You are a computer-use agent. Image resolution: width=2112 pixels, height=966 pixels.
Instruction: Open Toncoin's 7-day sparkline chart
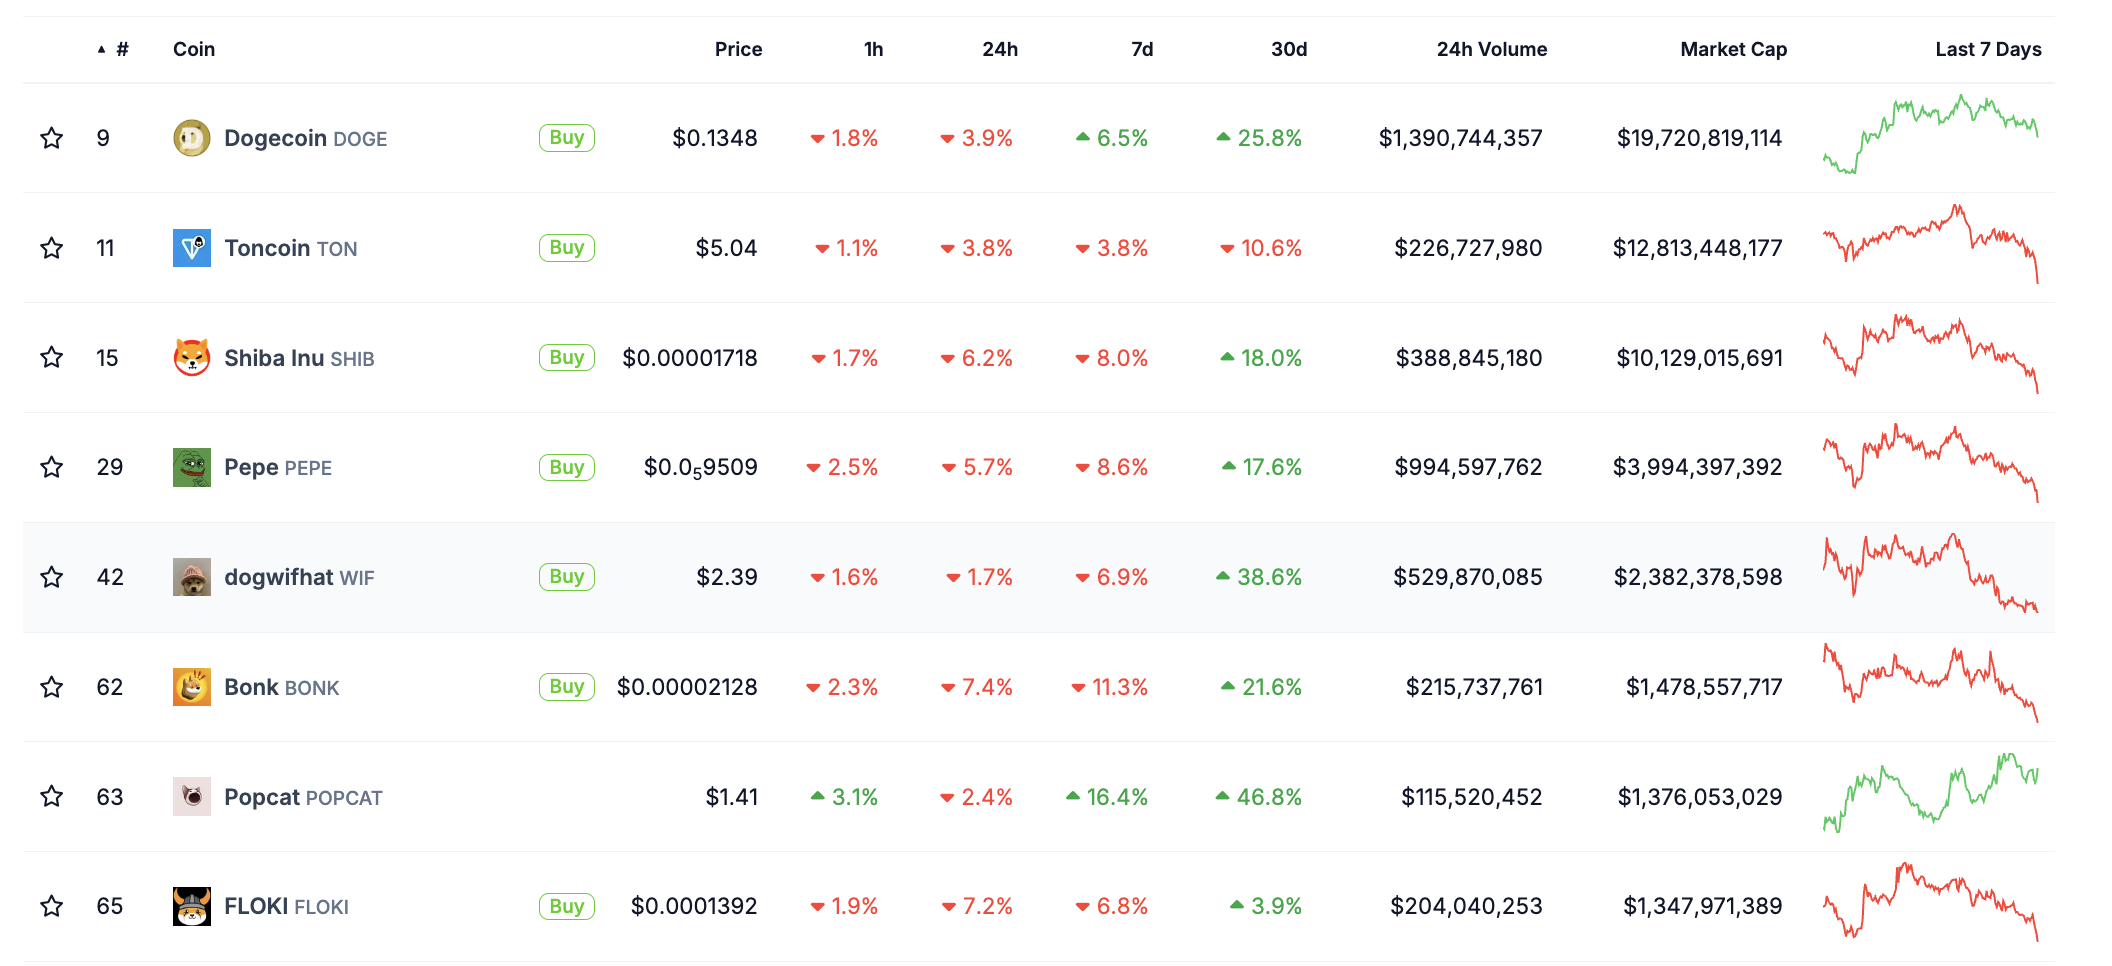1930,244
